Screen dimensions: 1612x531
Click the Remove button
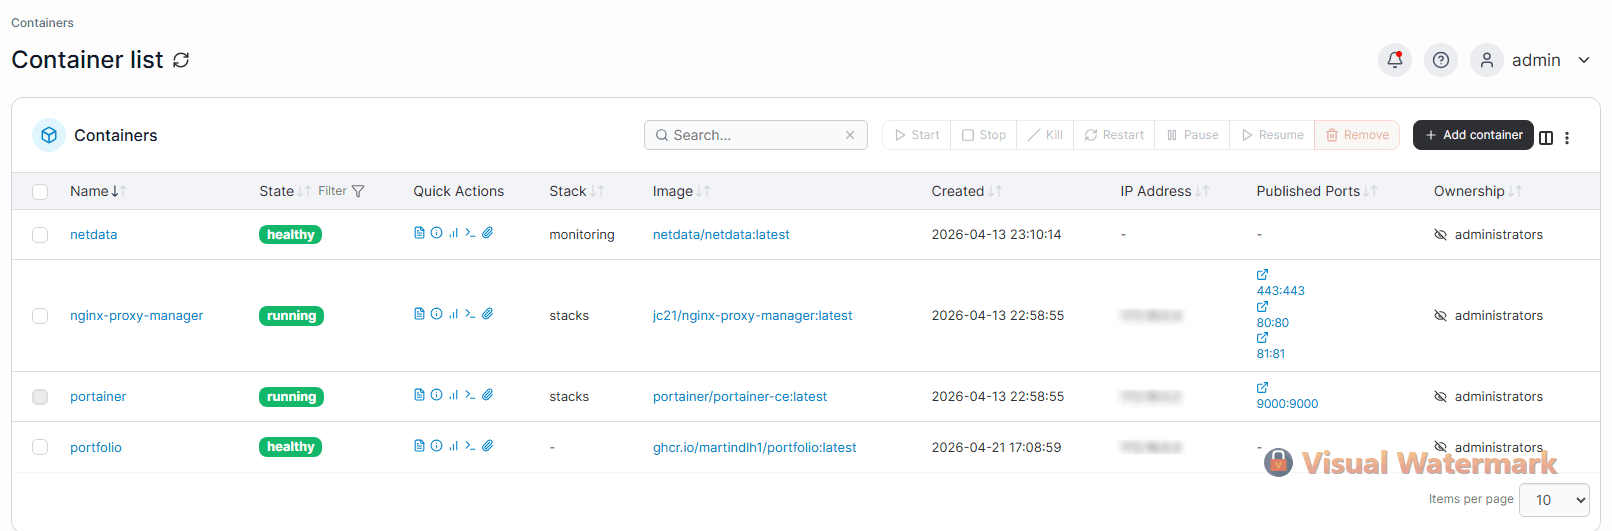1357,135
